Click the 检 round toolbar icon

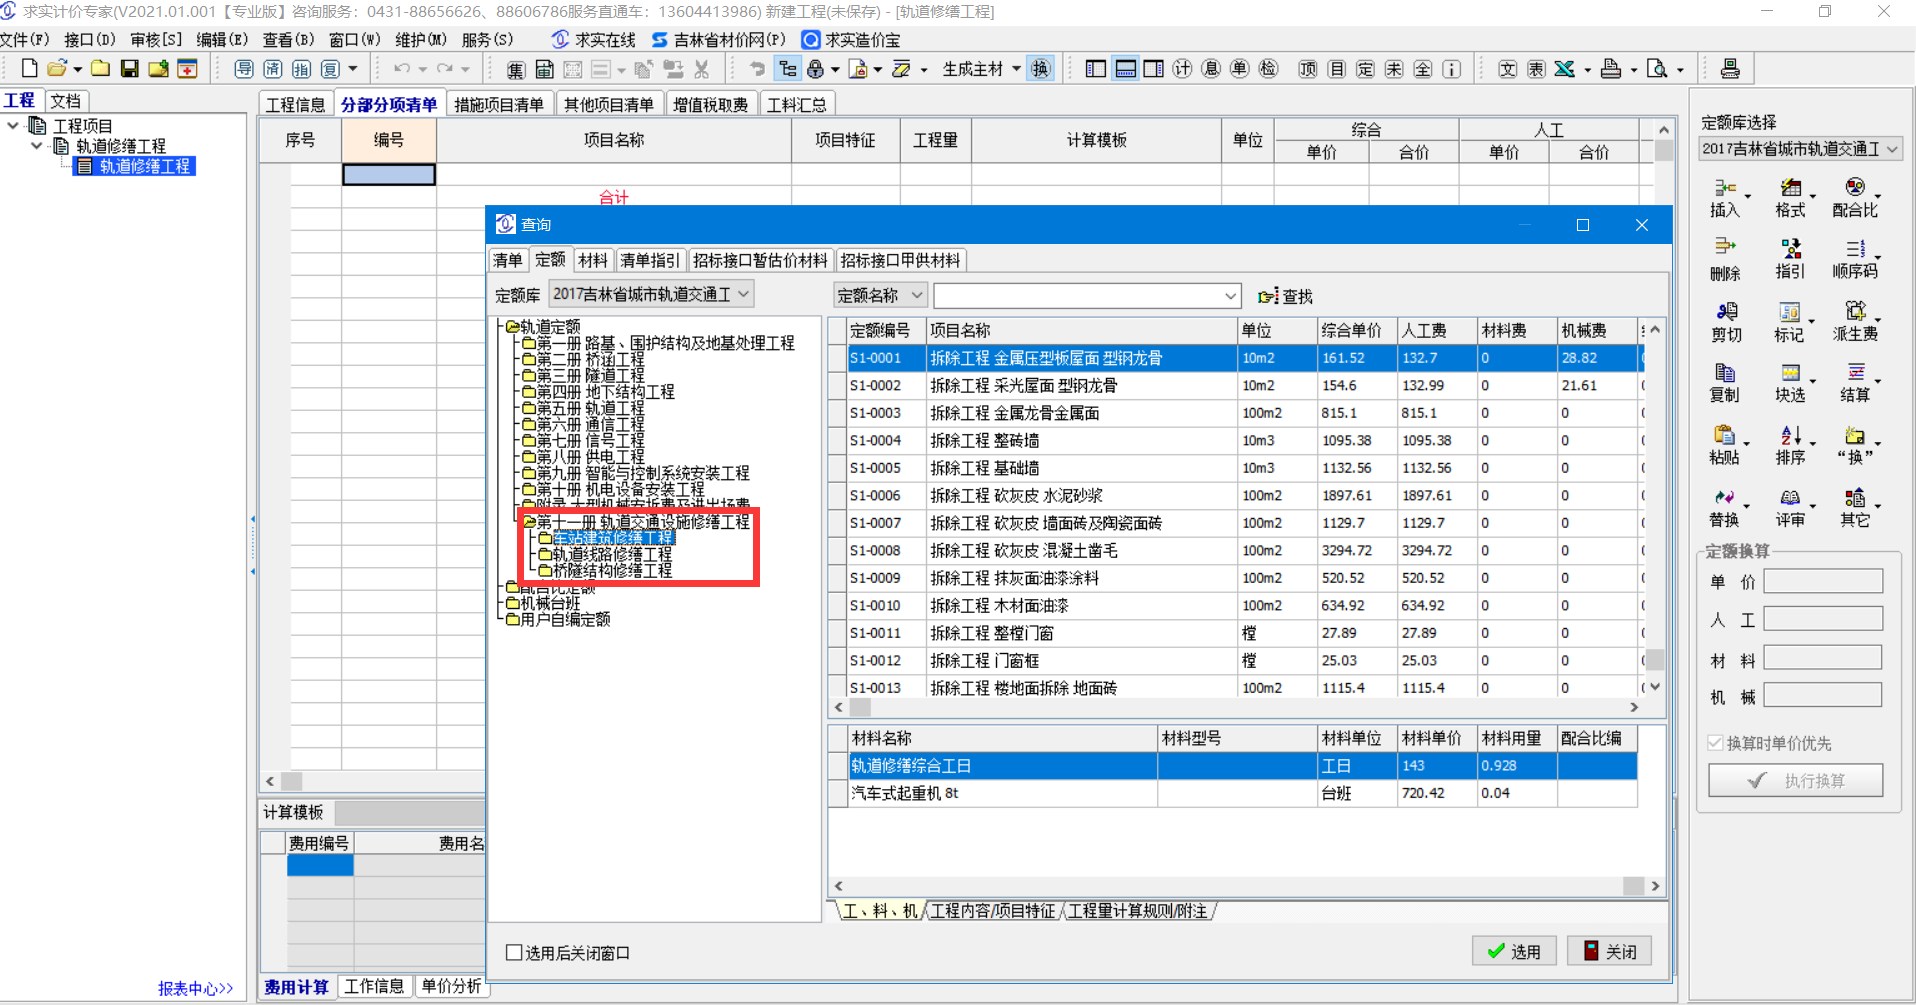pyautogui.click(x=1268, y=68)
